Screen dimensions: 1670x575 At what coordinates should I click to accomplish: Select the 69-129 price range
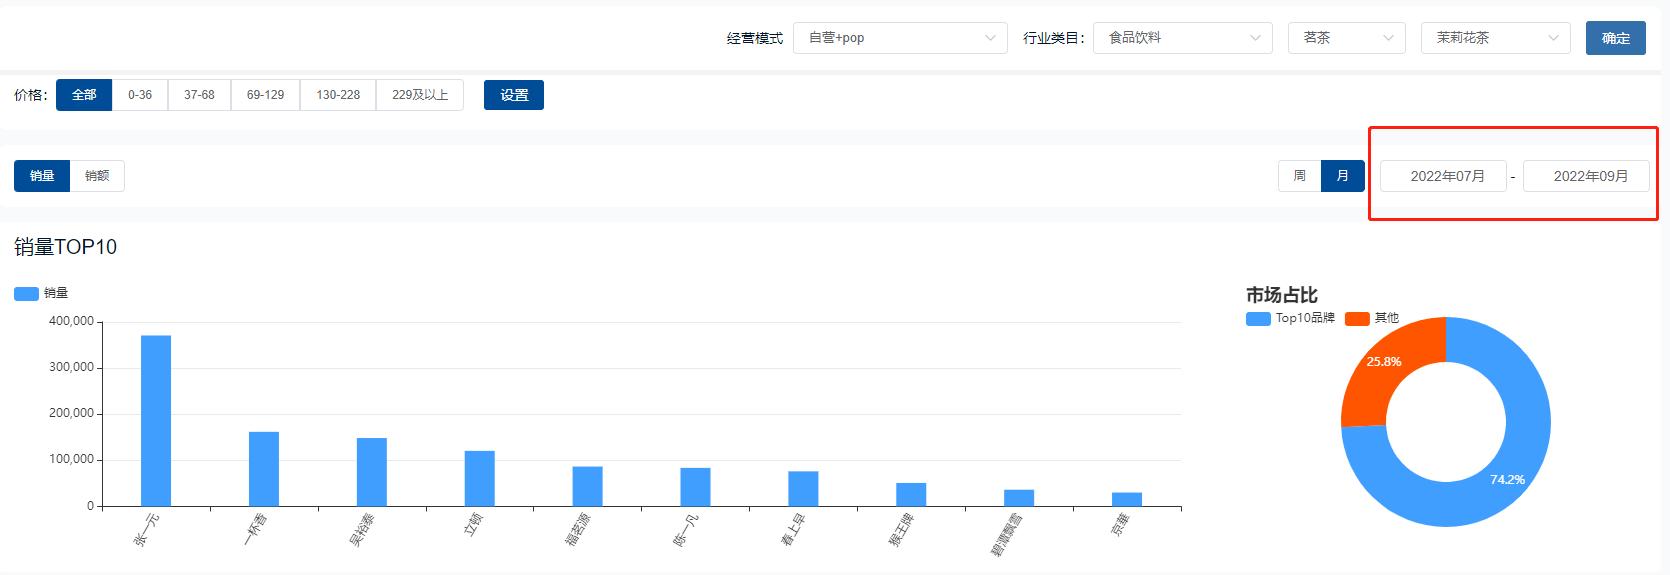265,95
